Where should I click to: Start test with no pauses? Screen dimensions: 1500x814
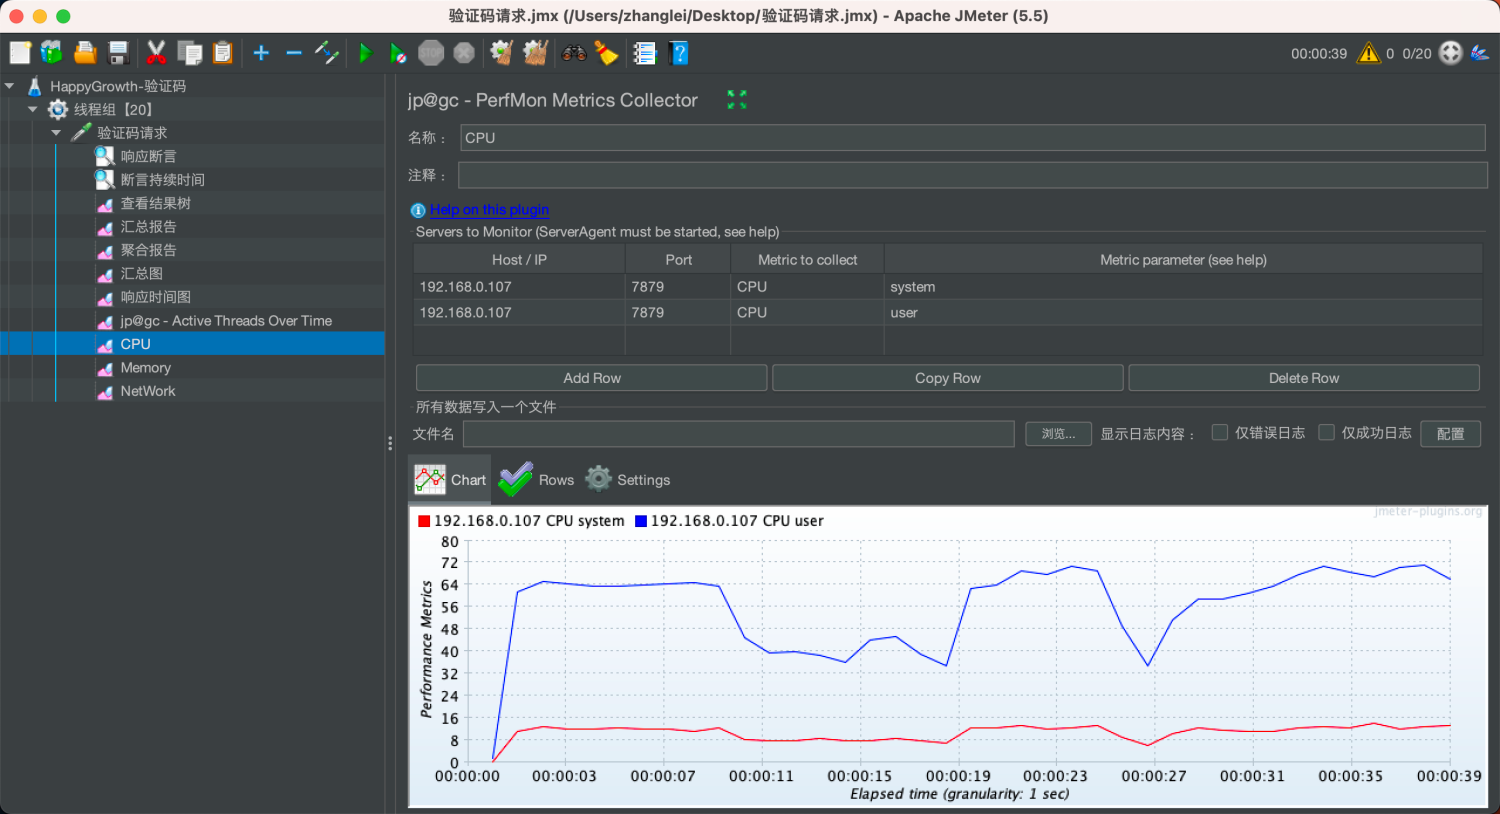tap(398, 53)
